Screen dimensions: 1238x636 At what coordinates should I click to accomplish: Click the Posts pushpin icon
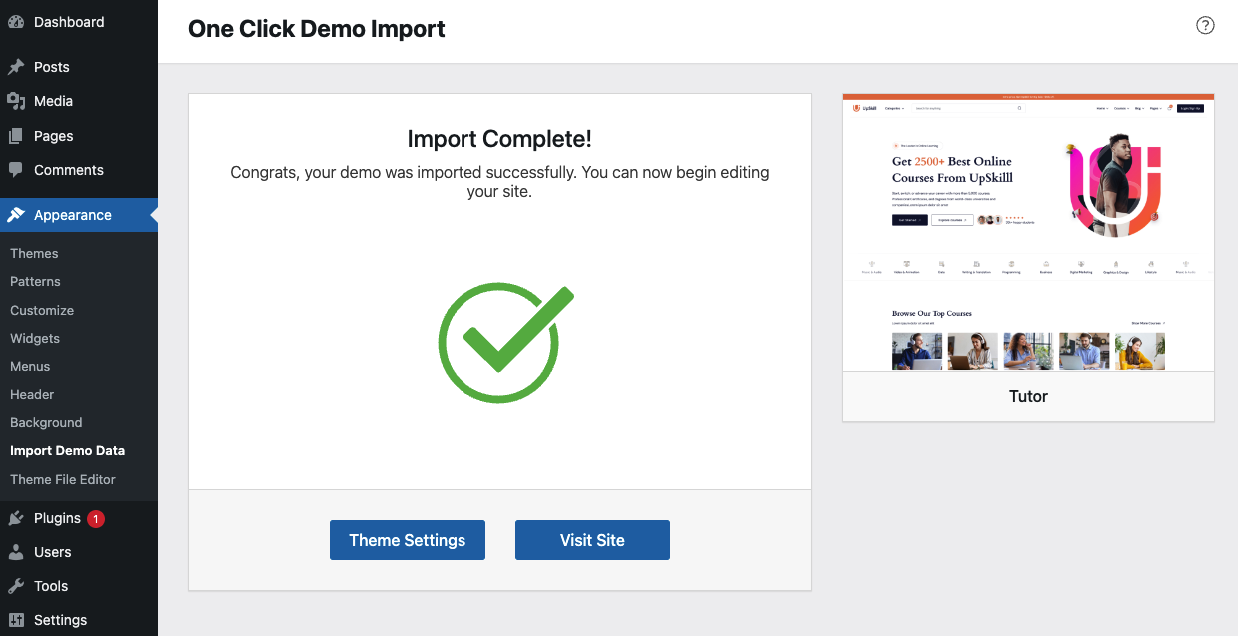click(x=16, y=67)
